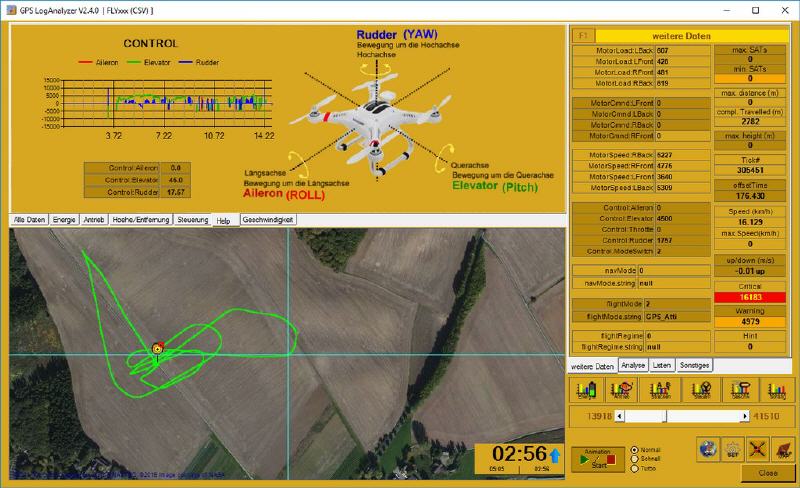
Task: Select the weitere Daten bottom tab
Action: [x=592, y=366]
